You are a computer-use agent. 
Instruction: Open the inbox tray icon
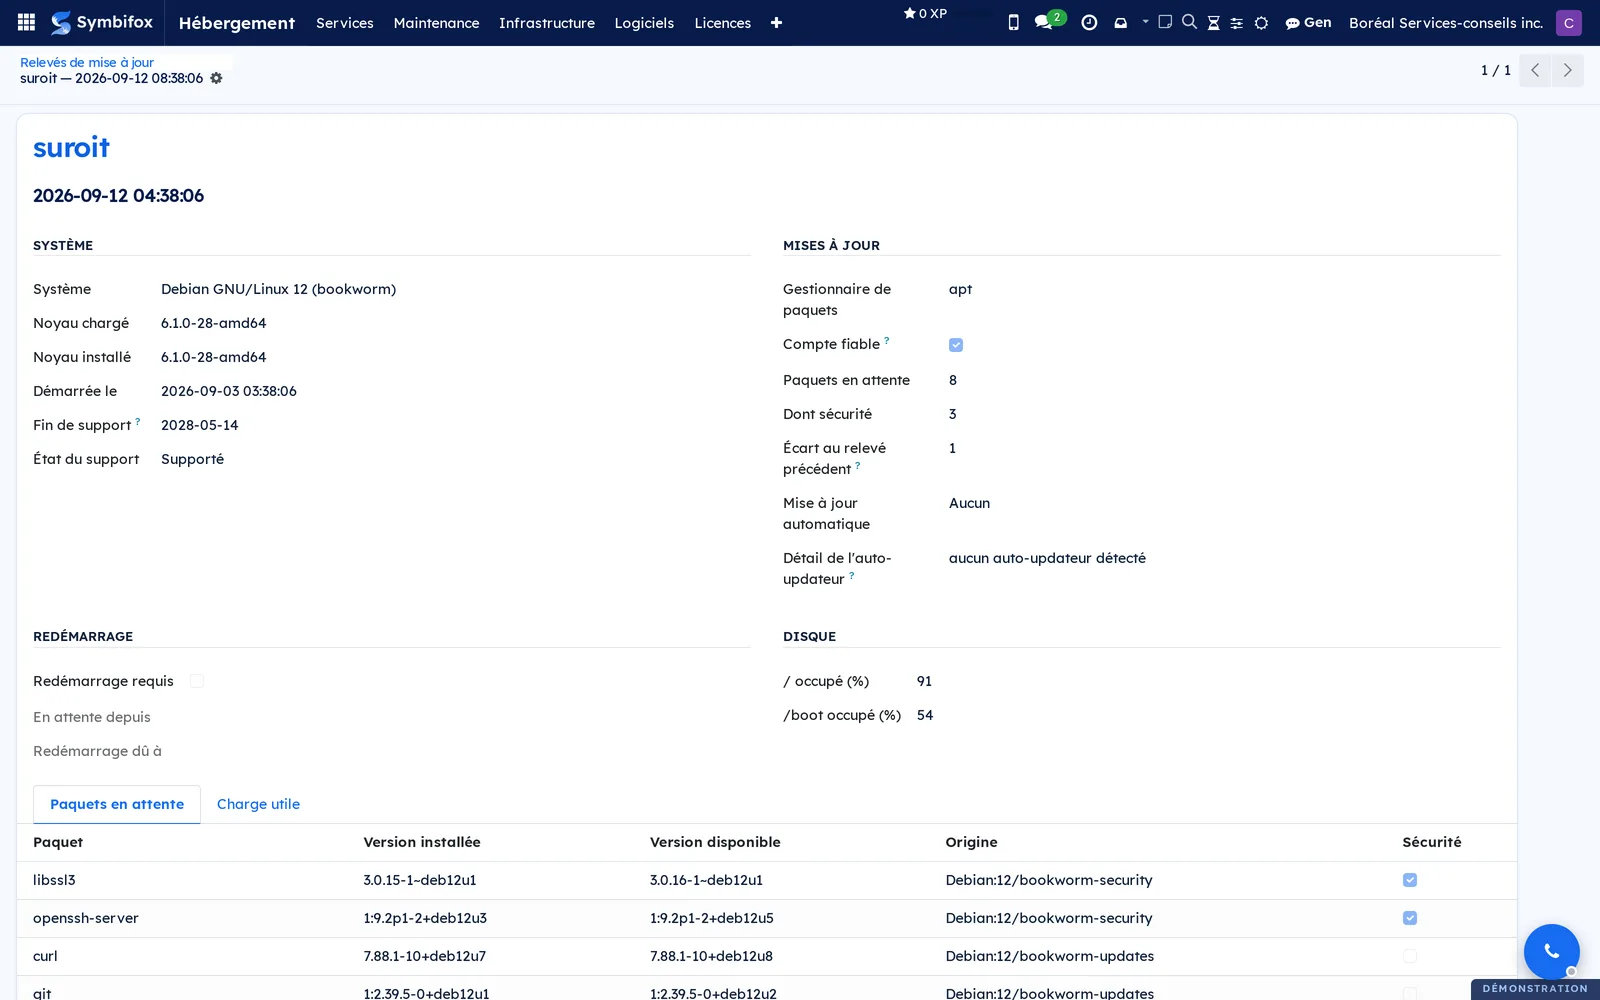point(1120,22)
